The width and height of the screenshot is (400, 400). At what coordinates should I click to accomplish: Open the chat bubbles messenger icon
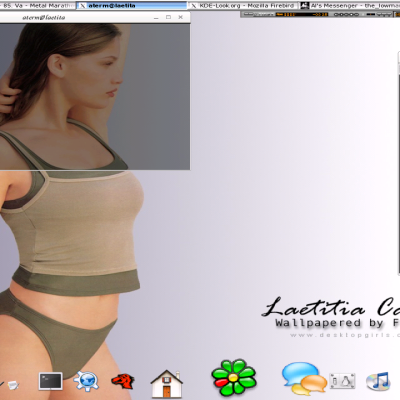point(304,378)
